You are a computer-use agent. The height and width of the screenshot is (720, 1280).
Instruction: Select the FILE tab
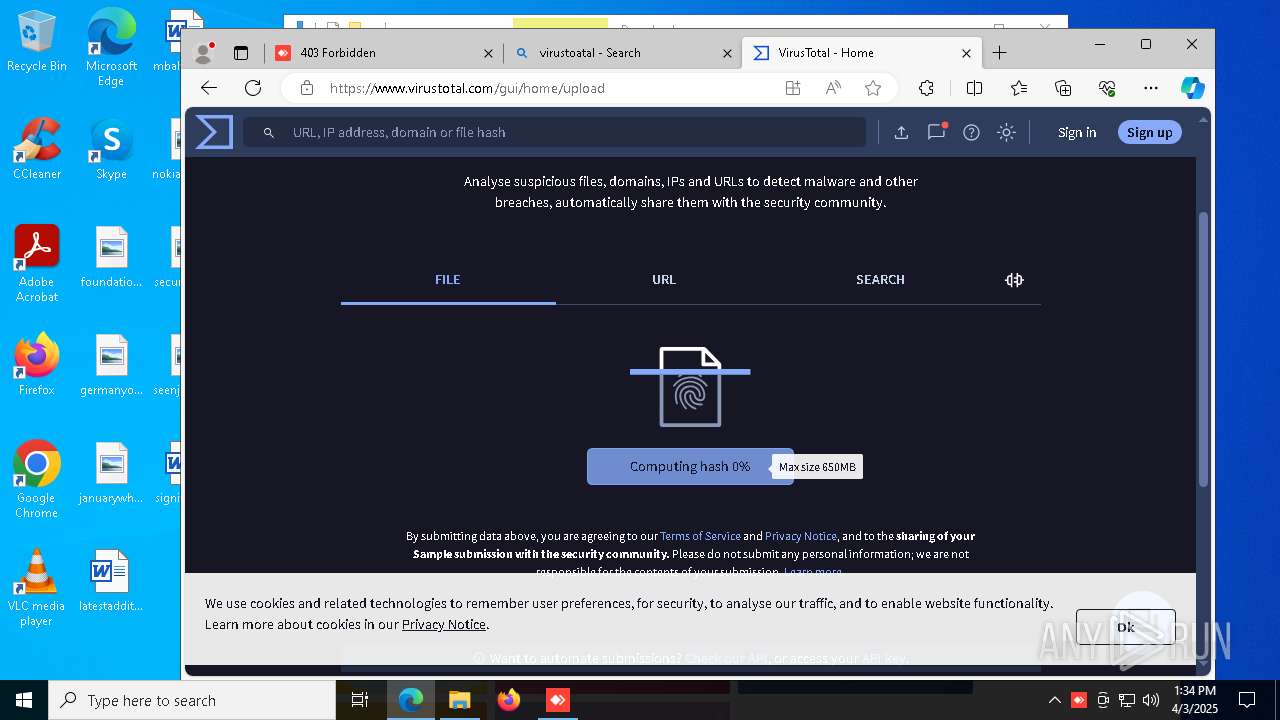pyautogui.click(x=448, y=280)
